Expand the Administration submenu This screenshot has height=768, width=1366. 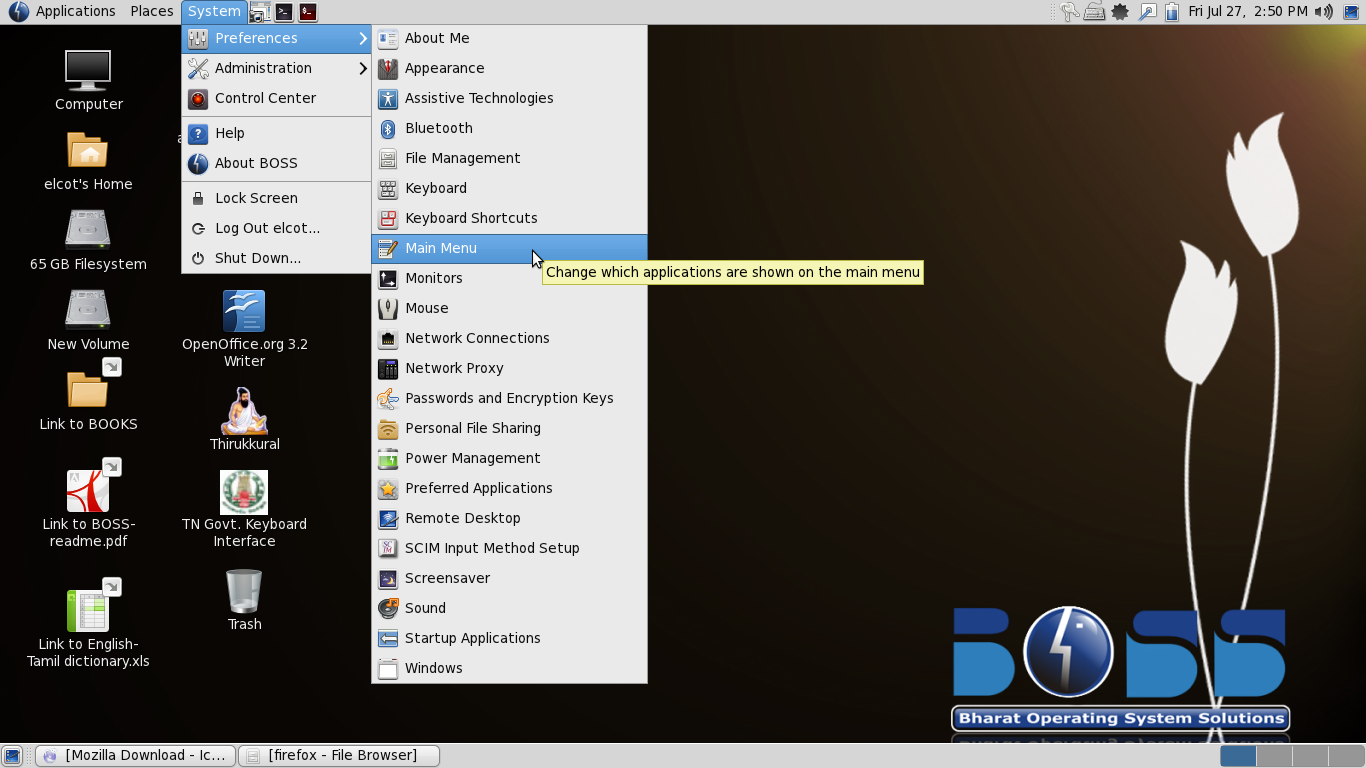tap(277, 68)
